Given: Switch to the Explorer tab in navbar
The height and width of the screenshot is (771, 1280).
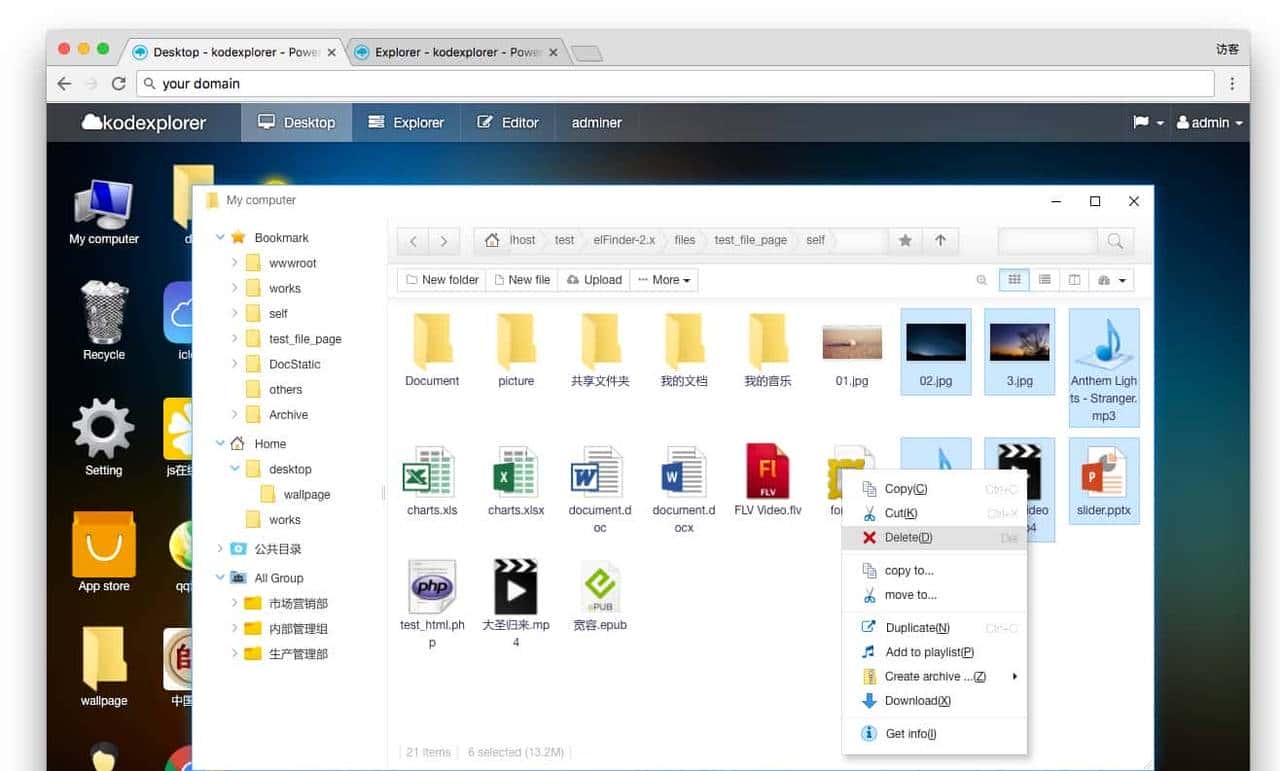Looking at the screenshot, I should [x=406, y=123].
